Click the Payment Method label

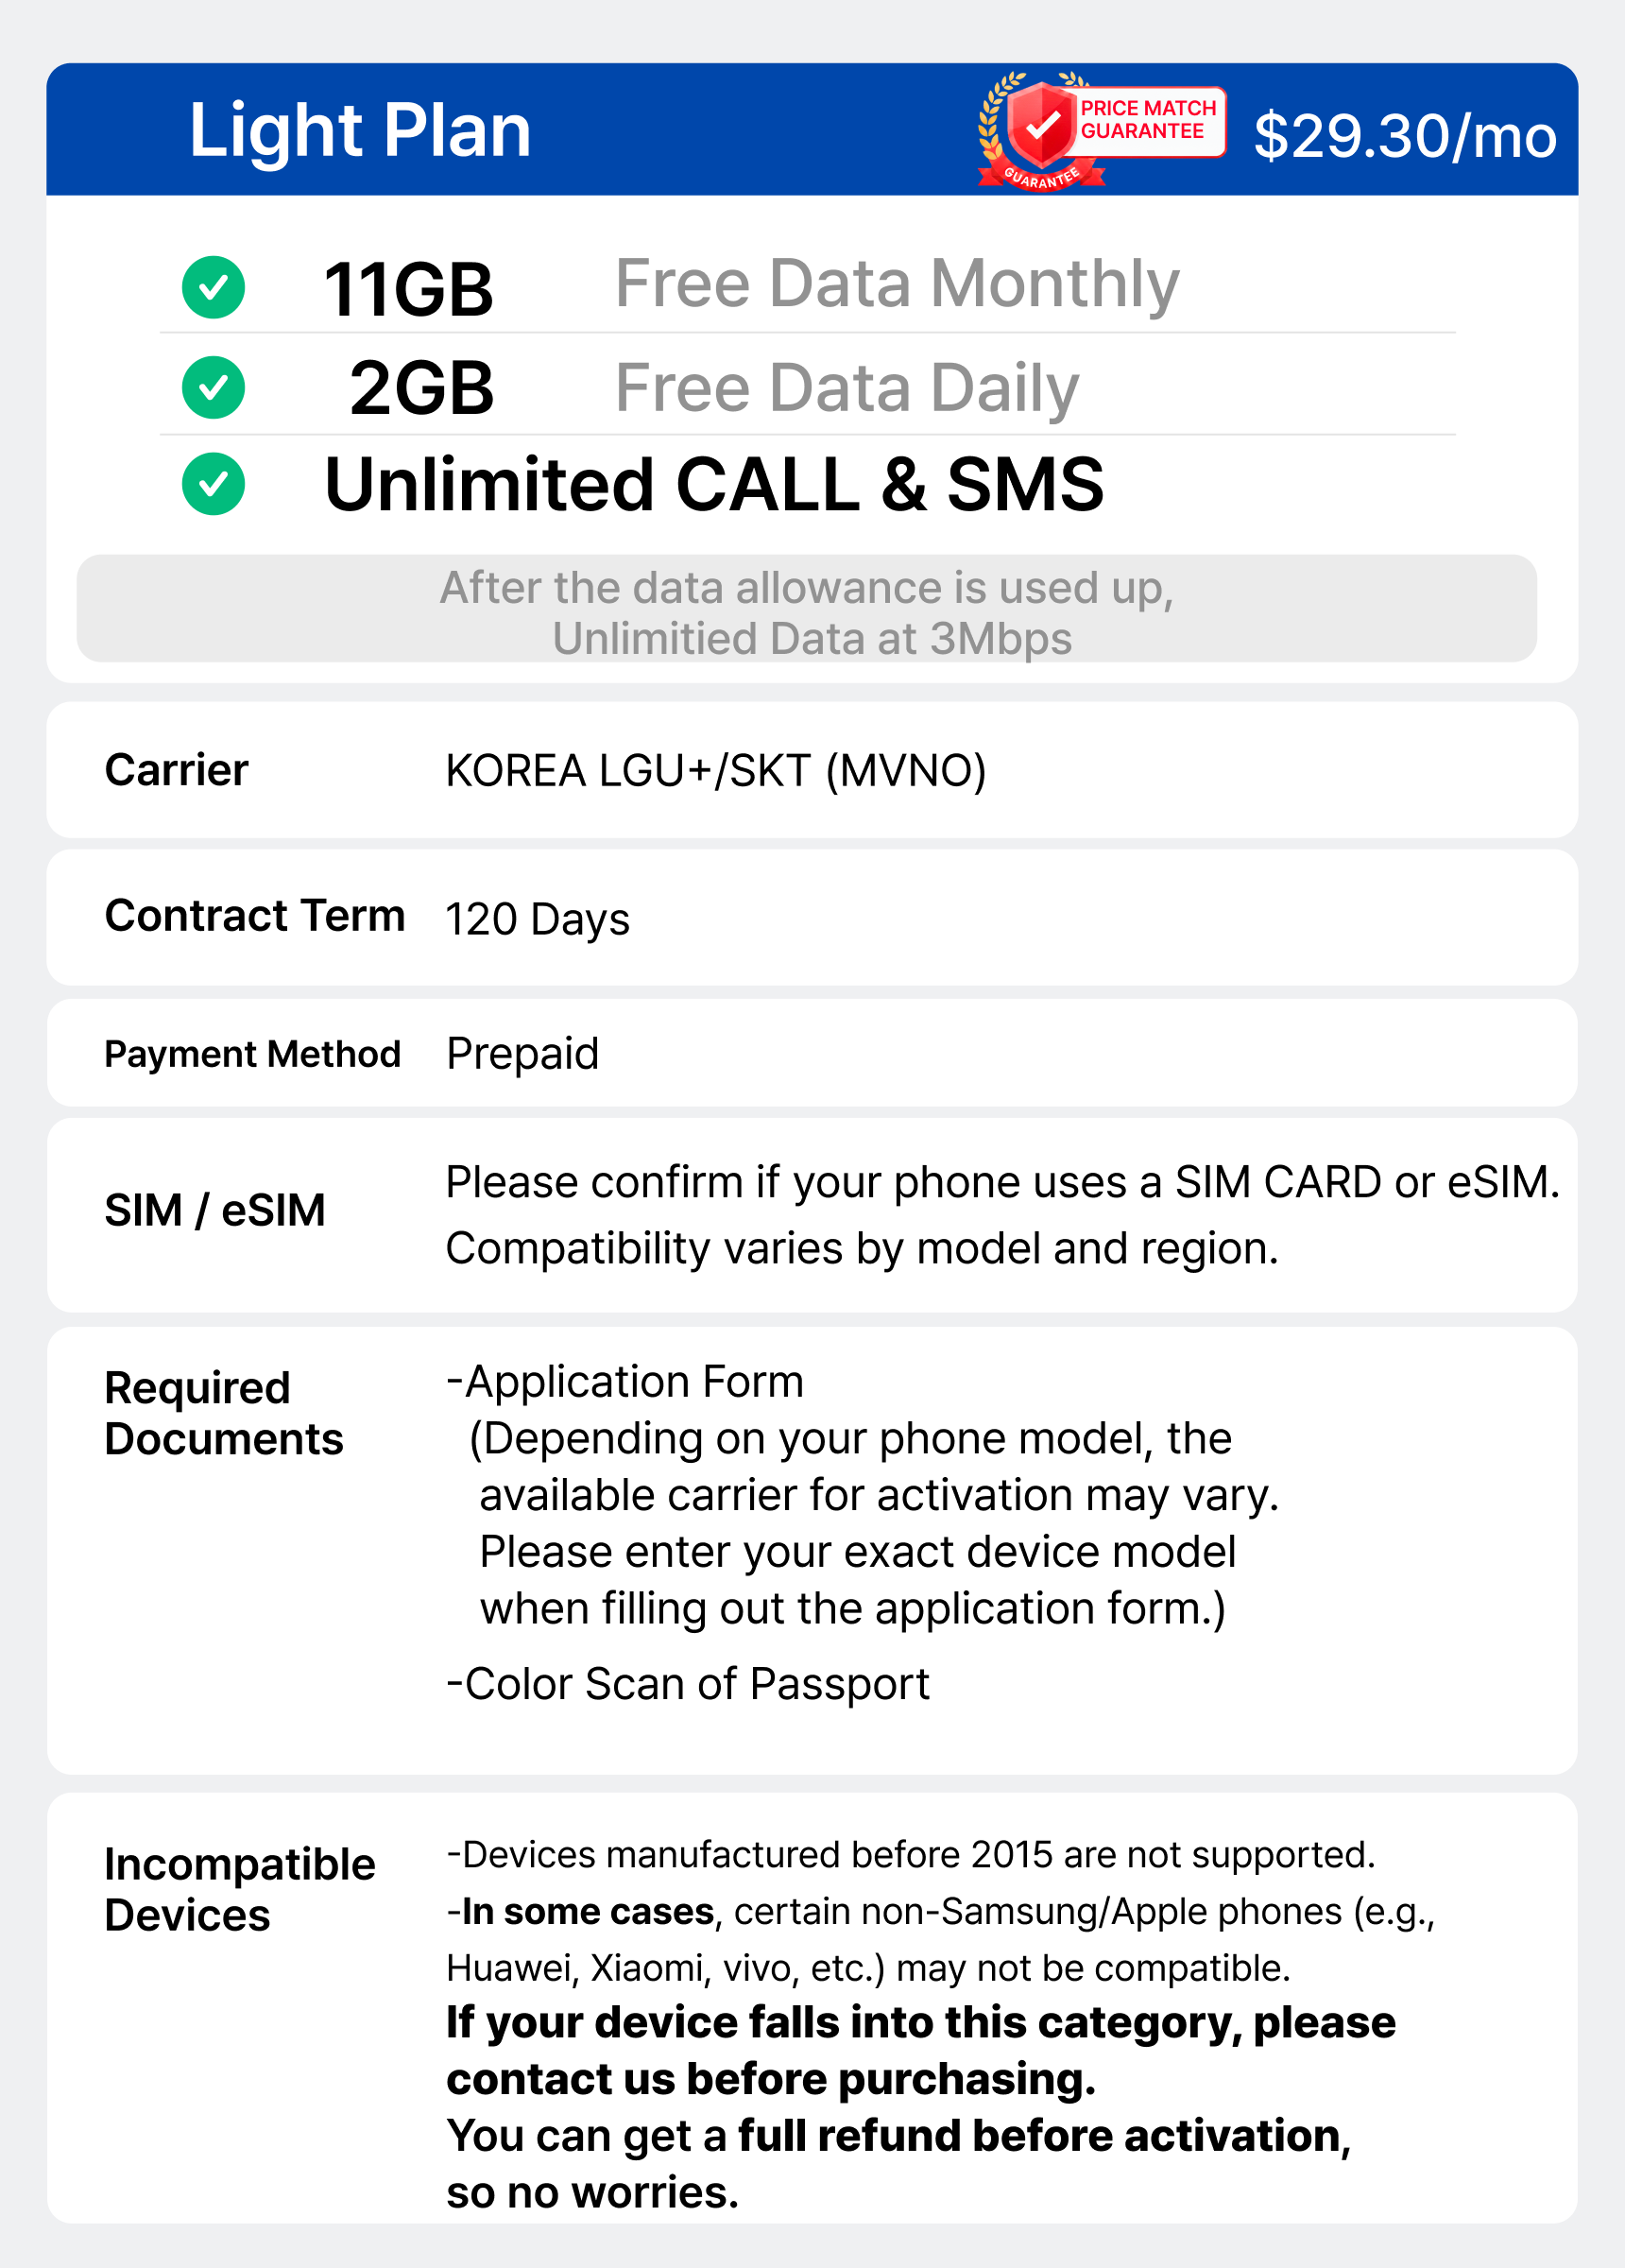pos(252,1054)
